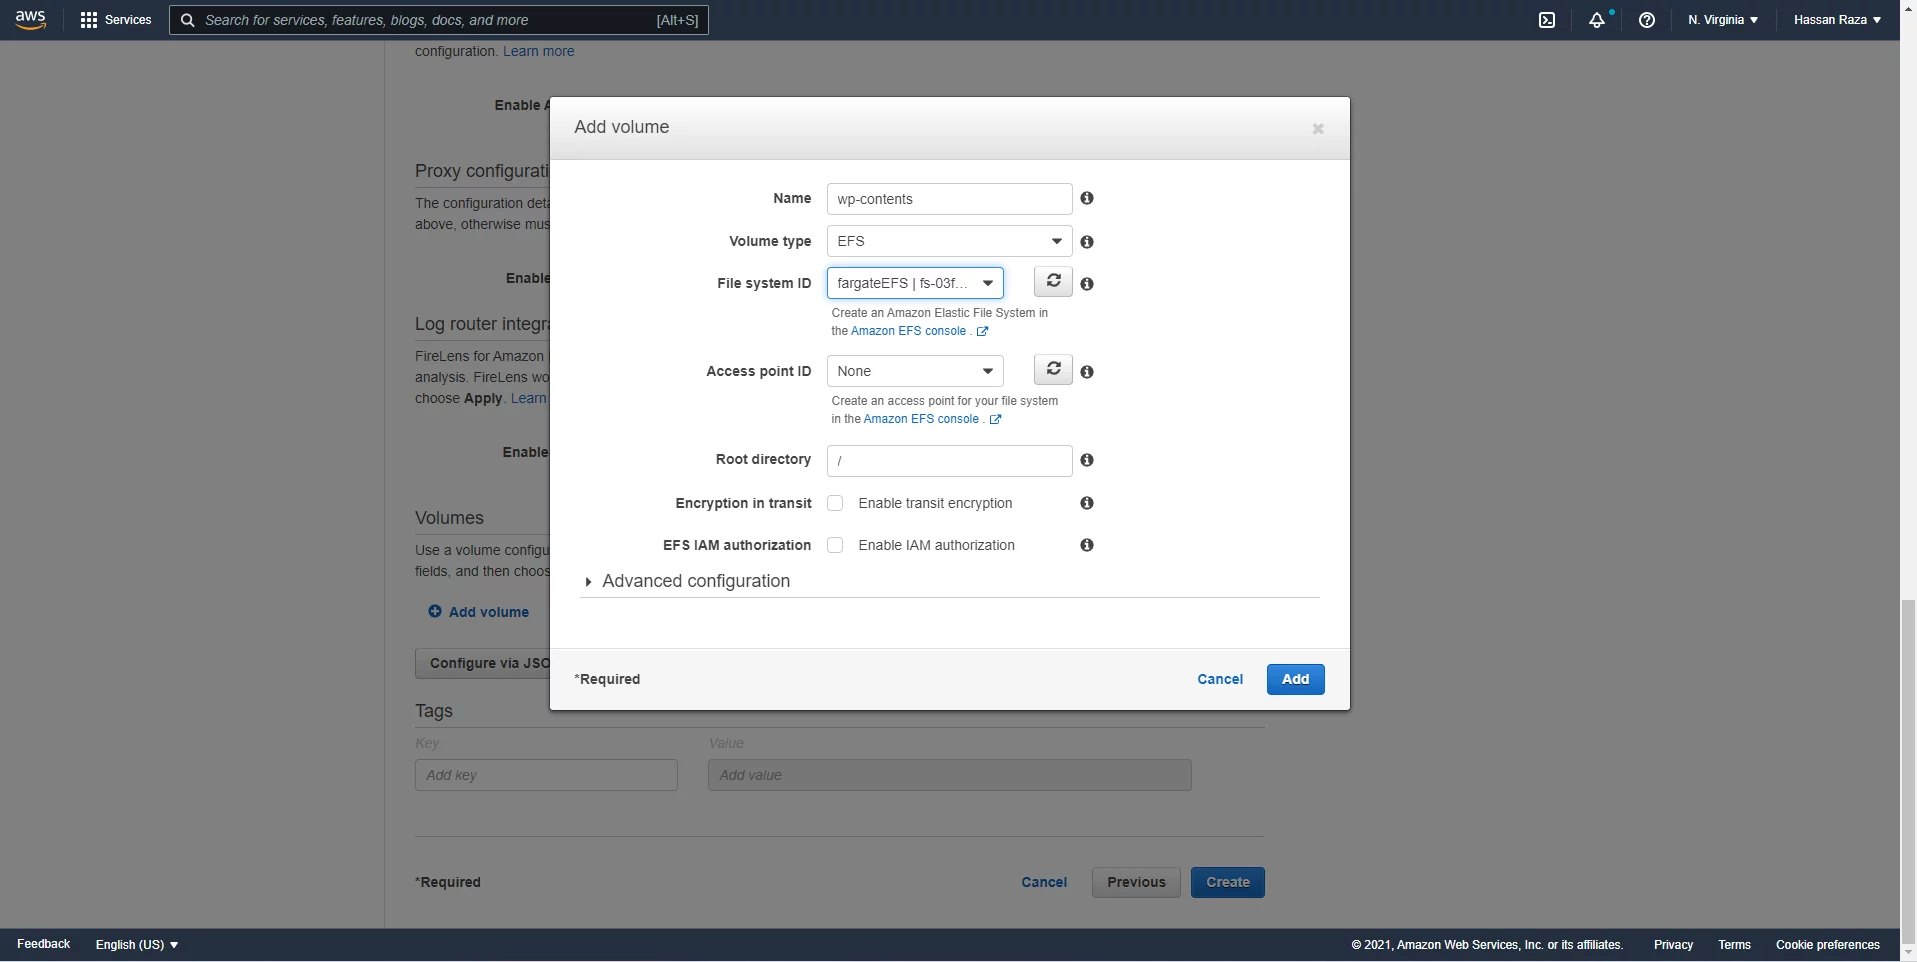The height and width of the screenshot is (962, 1917).
Task: Open Cookie preferences in footer
Action: 1828,945
